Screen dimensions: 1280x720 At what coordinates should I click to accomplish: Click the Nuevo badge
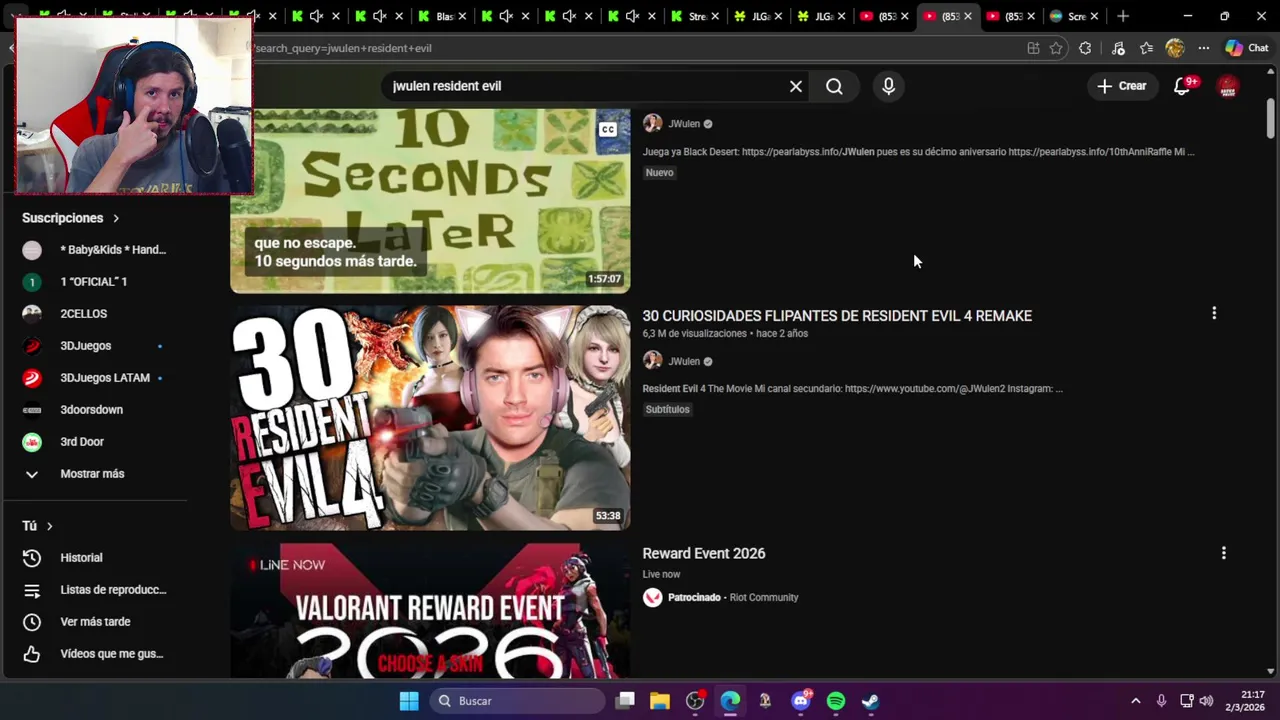click(660, 172)
